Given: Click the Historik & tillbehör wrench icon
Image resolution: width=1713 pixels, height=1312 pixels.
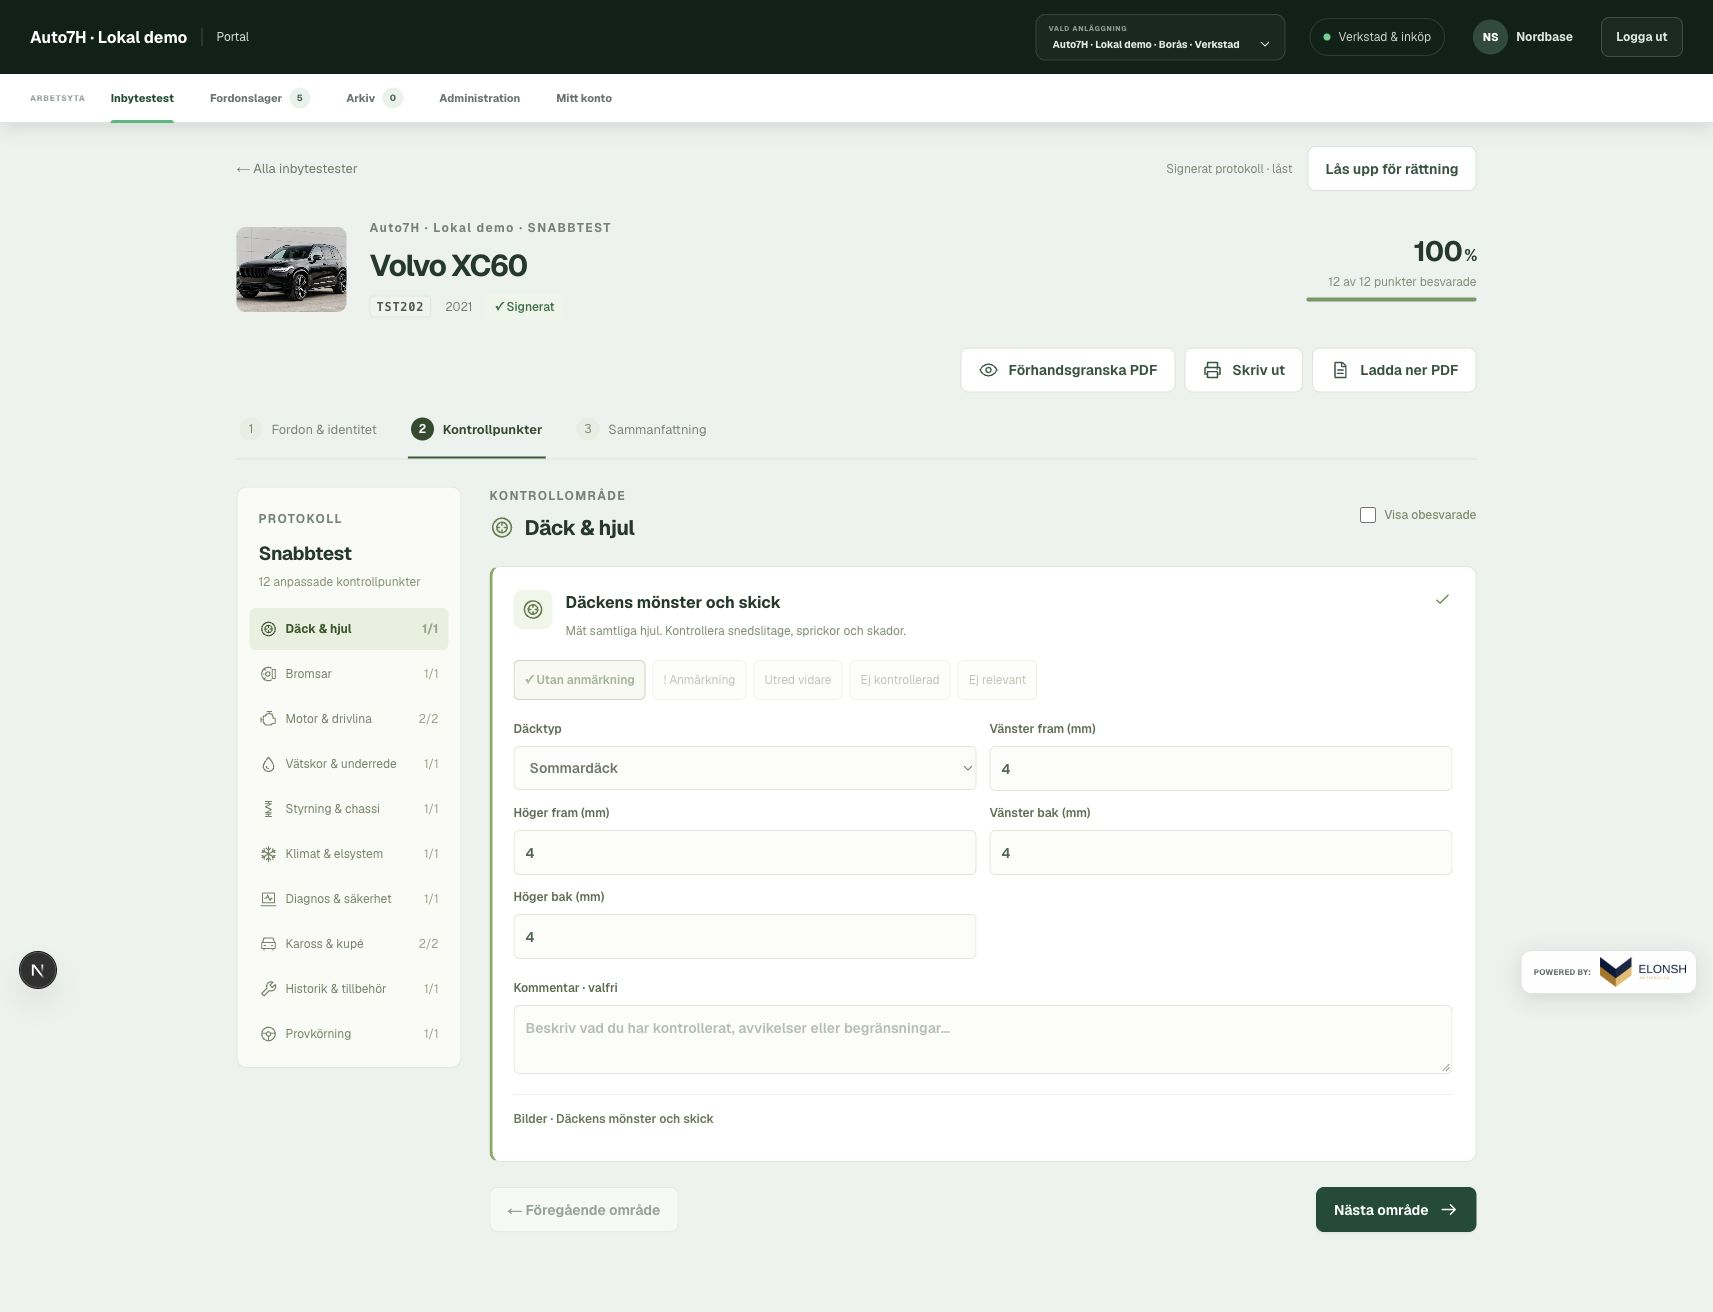Looking at the screenshot, I should coord(268,989).
